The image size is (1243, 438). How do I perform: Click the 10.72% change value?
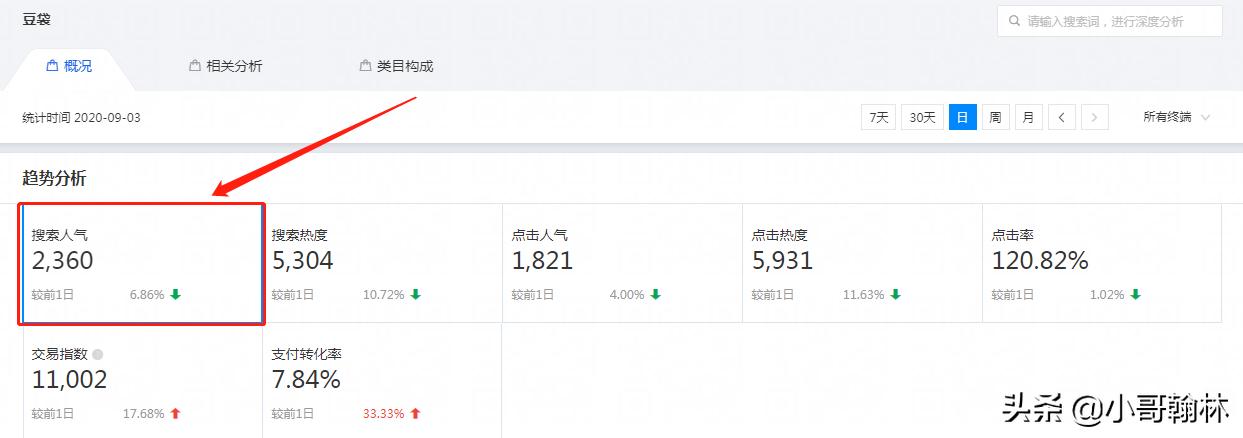point(384,295)
